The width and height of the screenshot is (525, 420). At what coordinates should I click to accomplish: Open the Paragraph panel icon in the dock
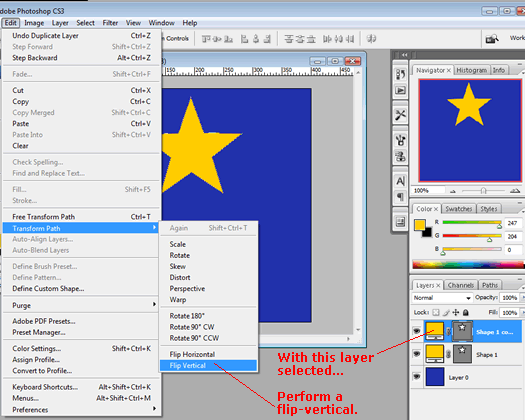[400, 197]
